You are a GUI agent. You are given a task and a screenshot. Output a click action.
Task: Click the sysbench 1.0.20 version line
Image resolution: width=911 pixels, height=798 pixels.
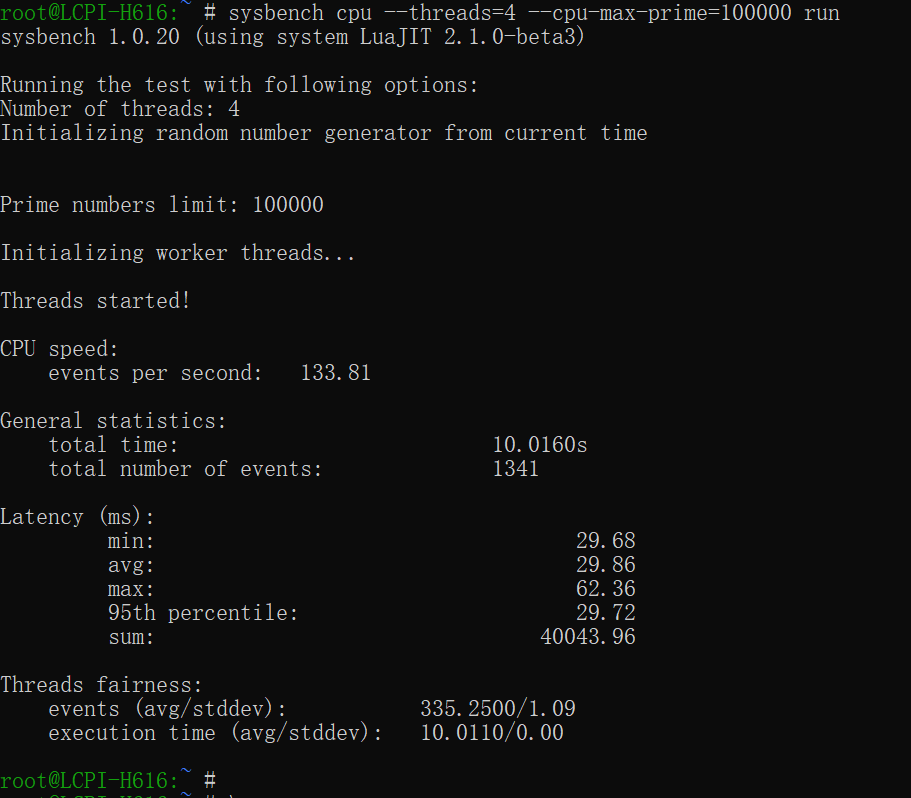[293, 37]
